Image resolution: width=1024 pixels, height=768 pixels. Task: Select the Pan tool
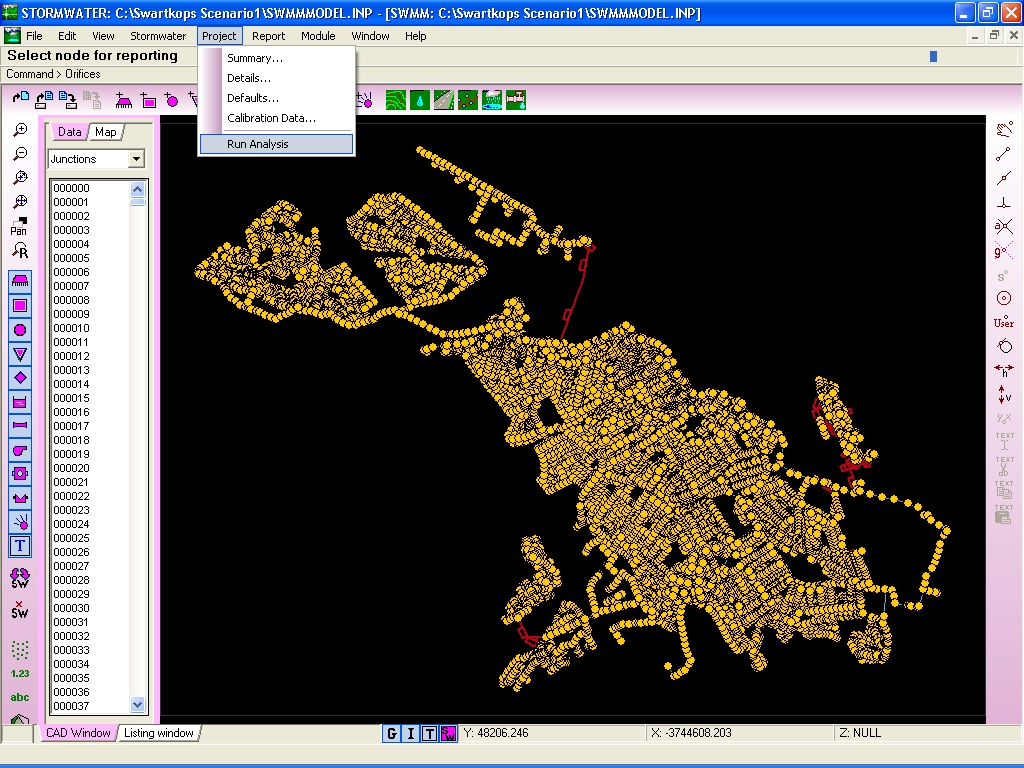pos(20,226)
